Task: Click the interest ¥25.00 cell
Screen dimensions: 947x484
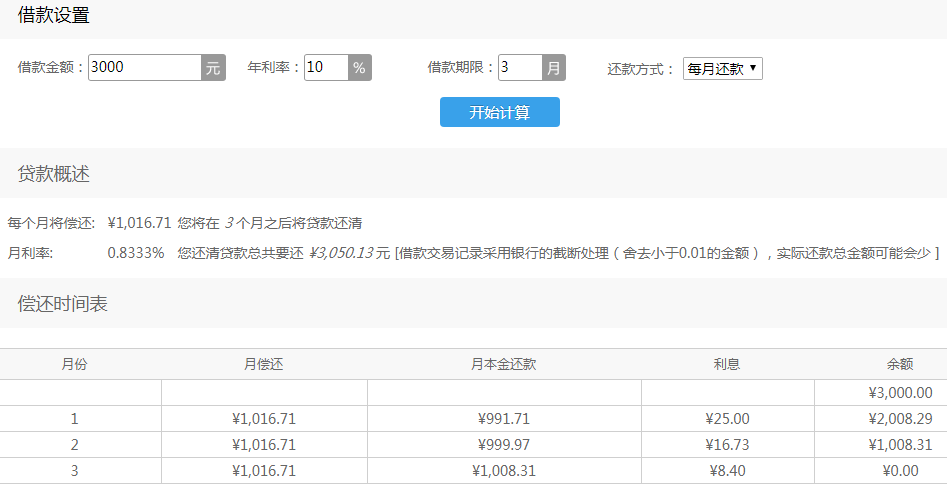Action: pos(727,419)
